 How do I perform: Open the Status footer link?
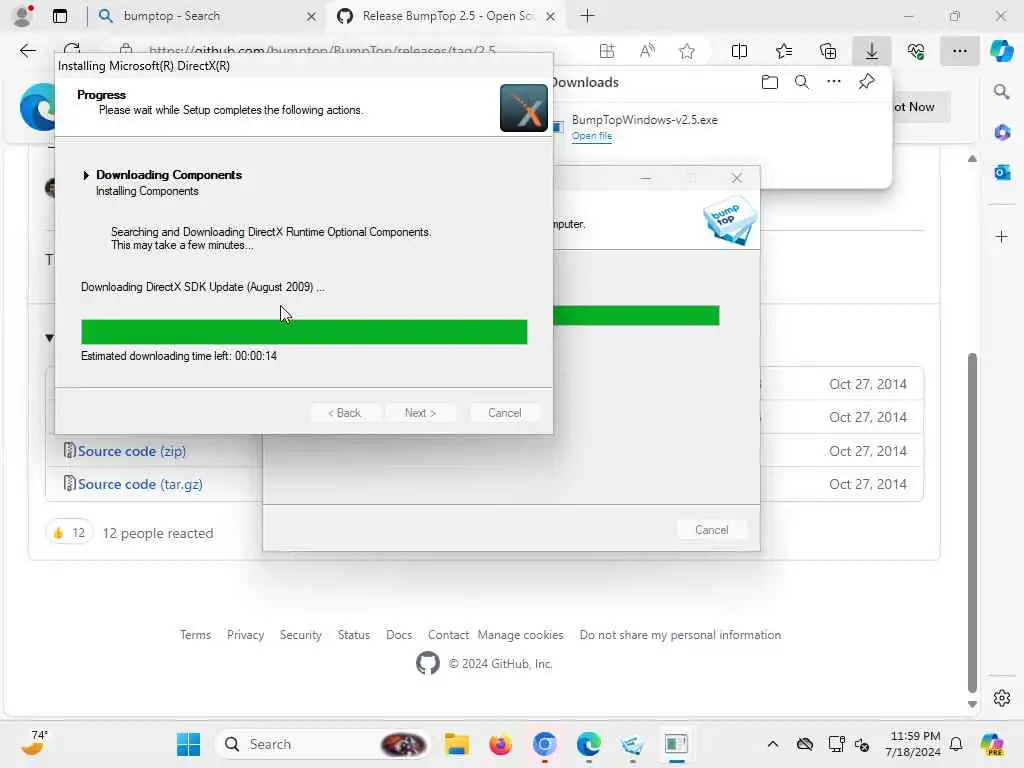click(353, 635)
